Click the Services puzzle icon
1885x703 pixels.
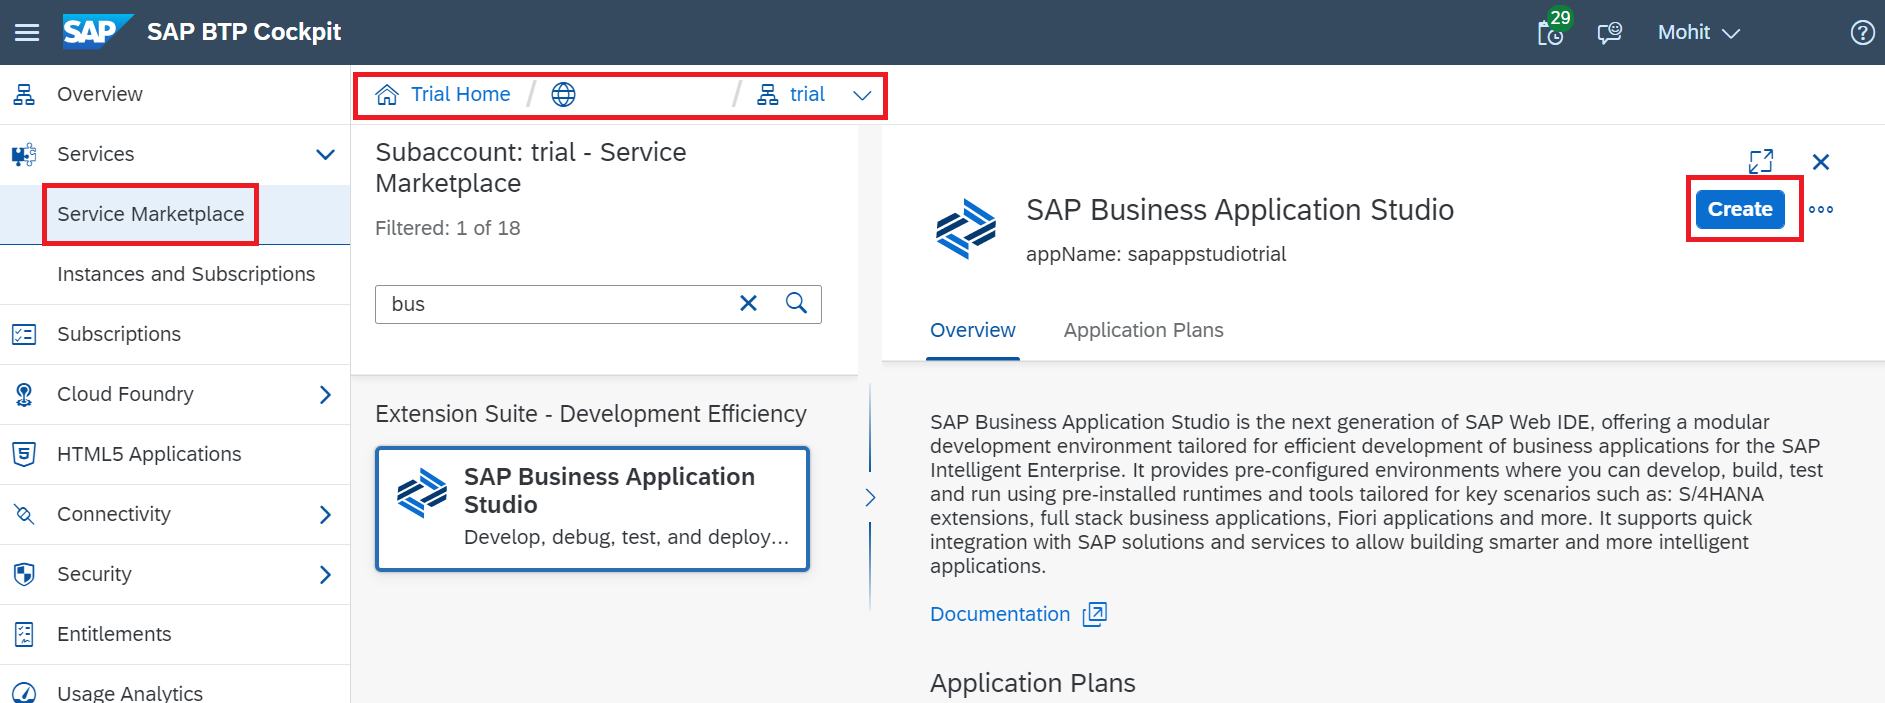[24, 154]
